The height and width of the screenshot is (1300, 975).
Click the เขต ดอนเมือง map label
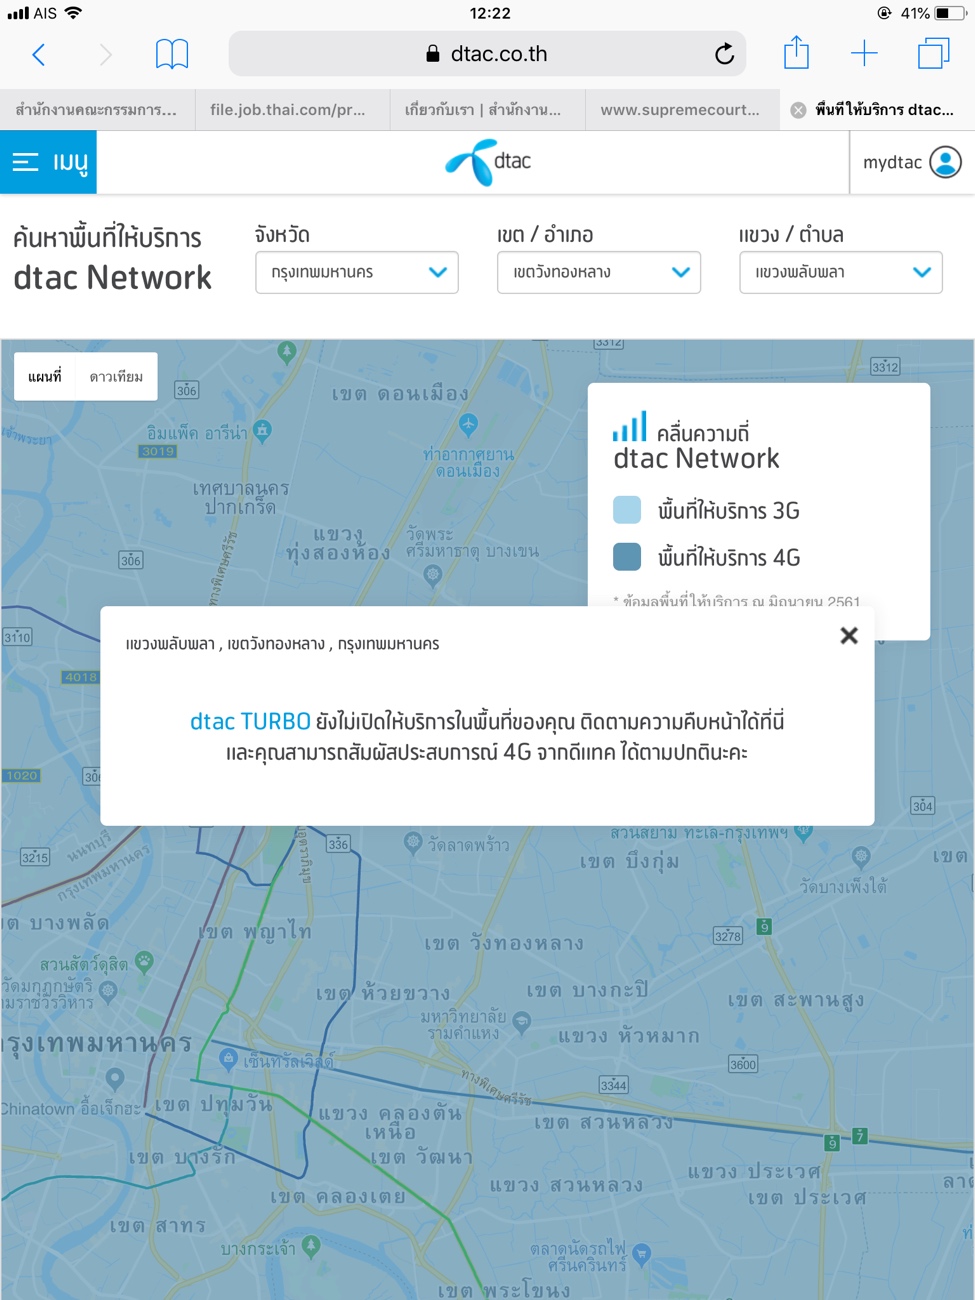(x=400, y=394)
